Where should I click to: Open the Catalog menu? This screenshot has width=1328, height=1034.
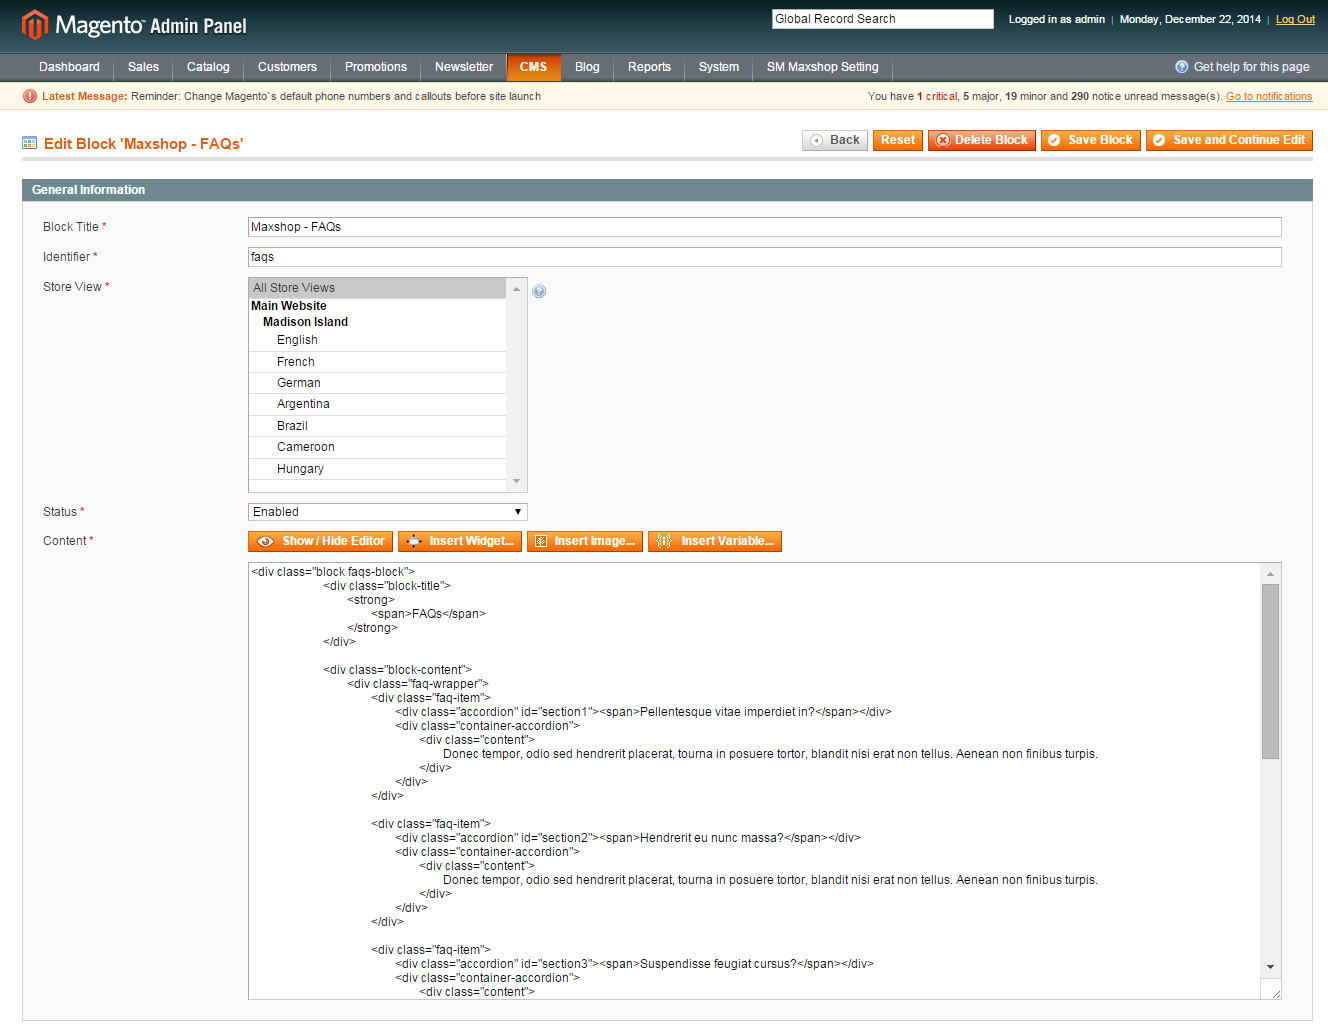(208, 67)
